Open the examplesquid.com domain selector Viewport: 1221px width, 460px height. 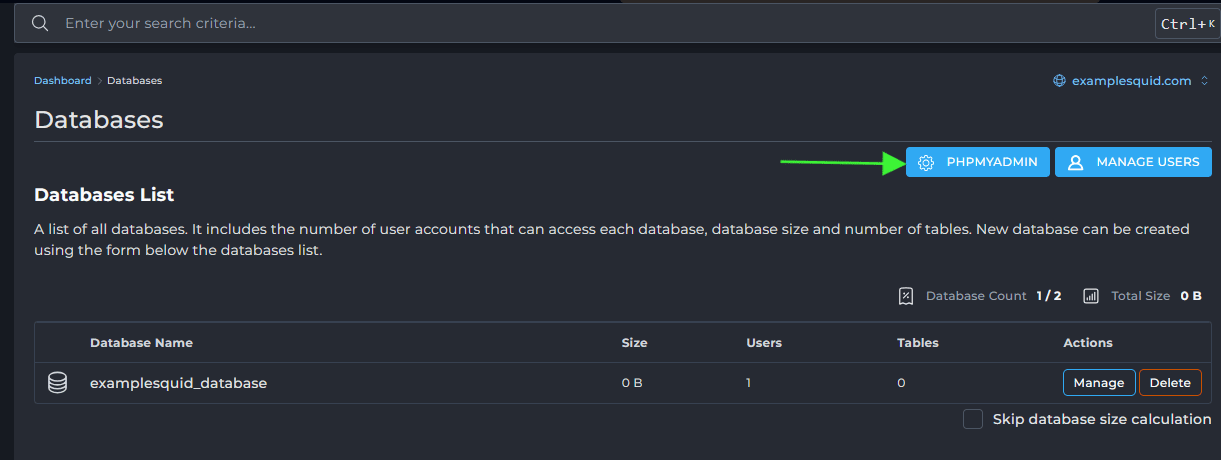point(1131,81)
